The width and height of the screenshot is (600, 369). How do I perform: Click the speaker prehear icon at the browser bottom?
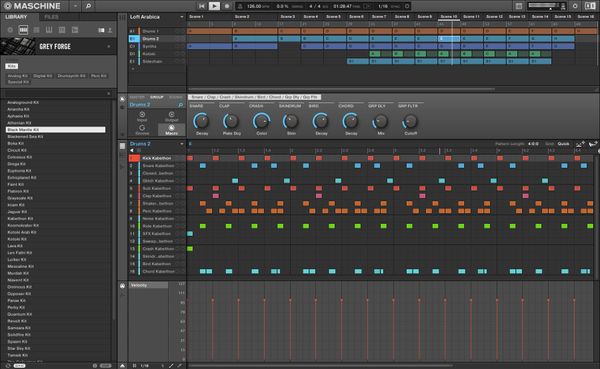point(8,366)
